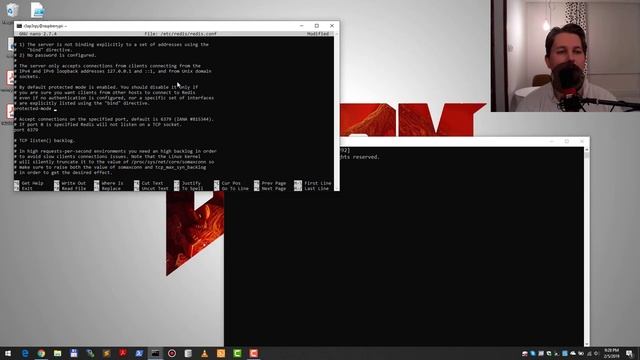640x360 pixels.
Task: Click the Go To Line shortcut in nano
Action: [x=231, y=189]
